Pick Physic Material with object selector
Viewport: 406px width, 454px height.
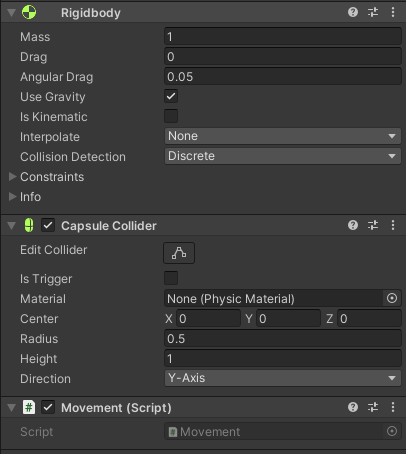[392, 298]
